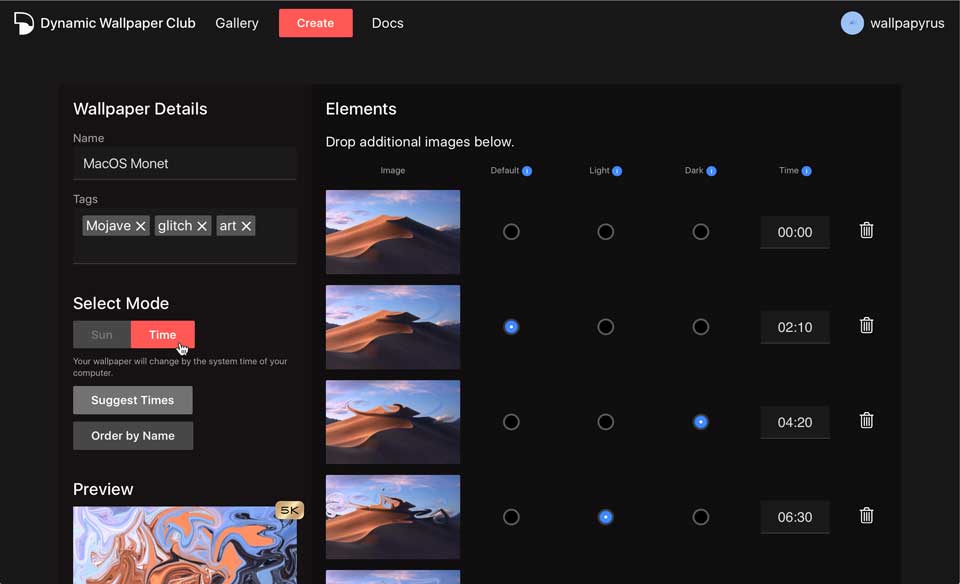
Task: Click the Order by Name button
Action: tap(132, 435)
